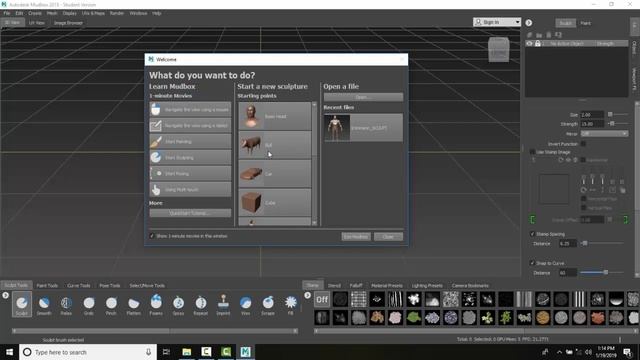Select the Imprint brush tool
The image size is (640, 360).
[x=223, y=304]
